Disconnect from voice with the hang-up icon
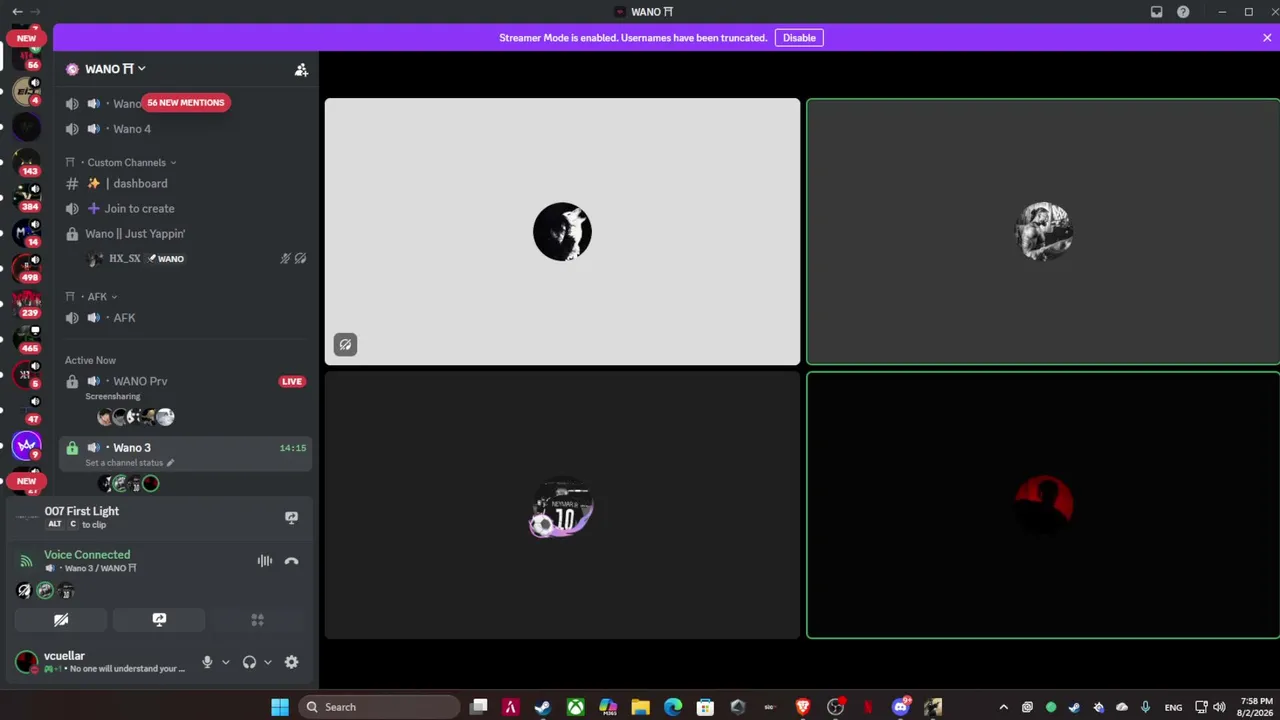The height and width of the screenshot is (720, 1280). (291, 561)
